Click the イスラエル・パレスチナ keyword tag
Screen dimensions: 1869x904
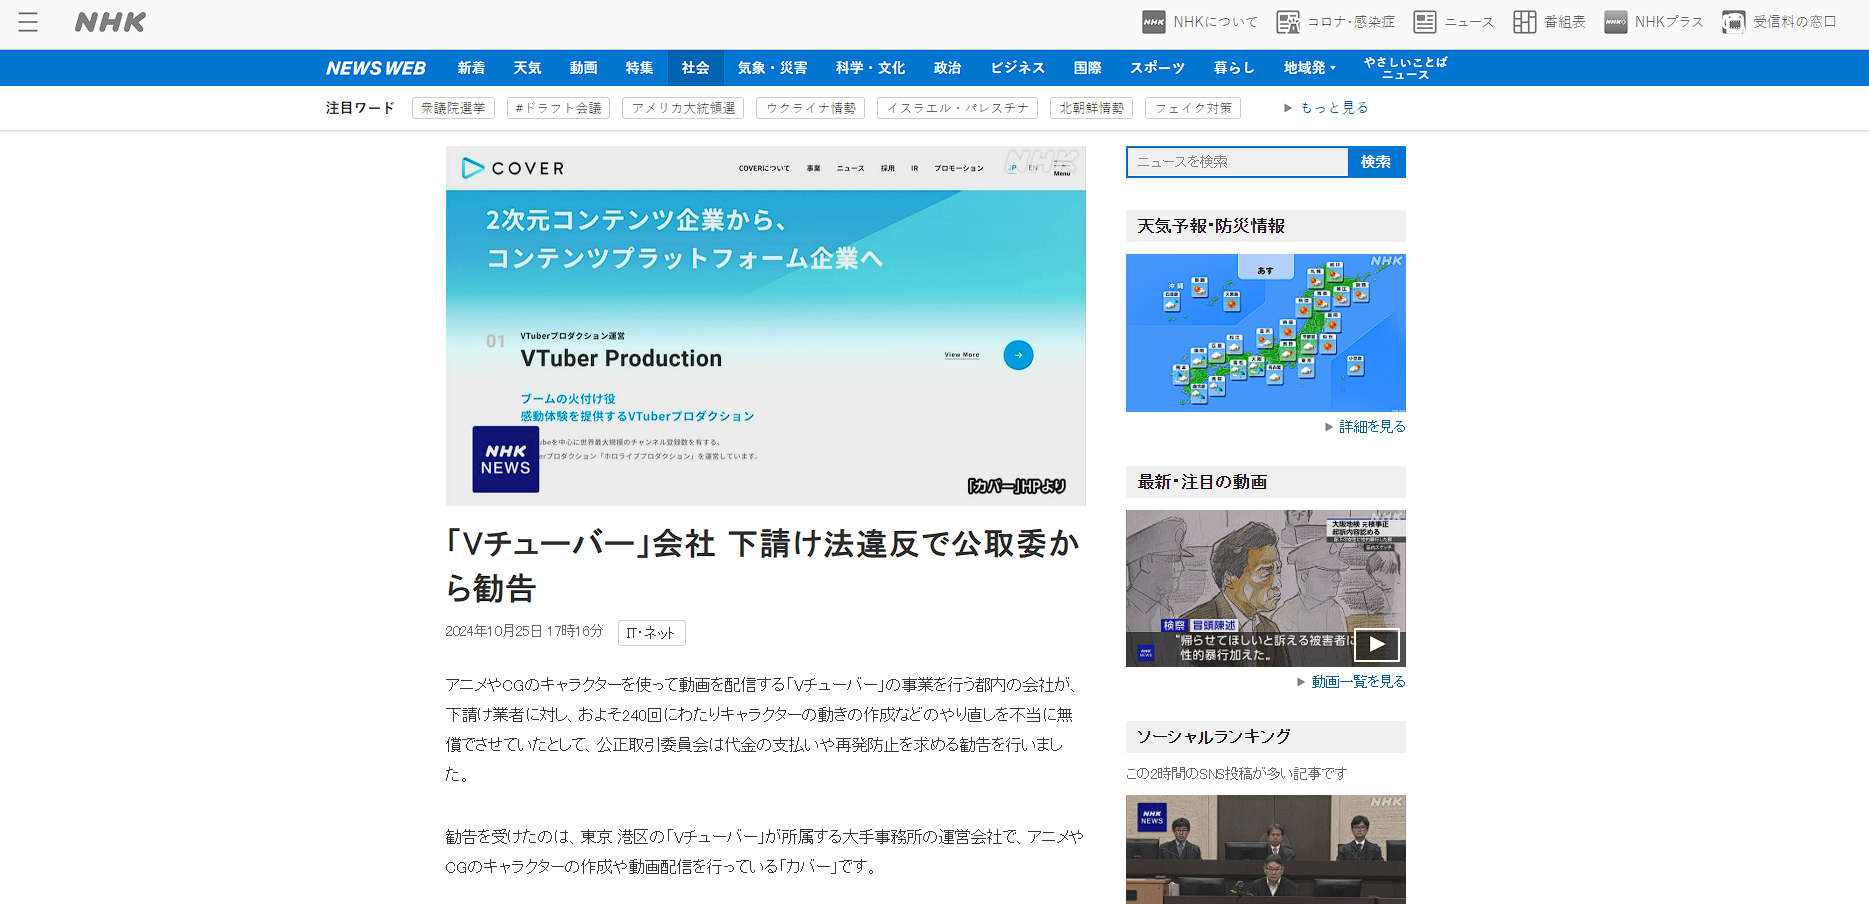click(957, 108)
